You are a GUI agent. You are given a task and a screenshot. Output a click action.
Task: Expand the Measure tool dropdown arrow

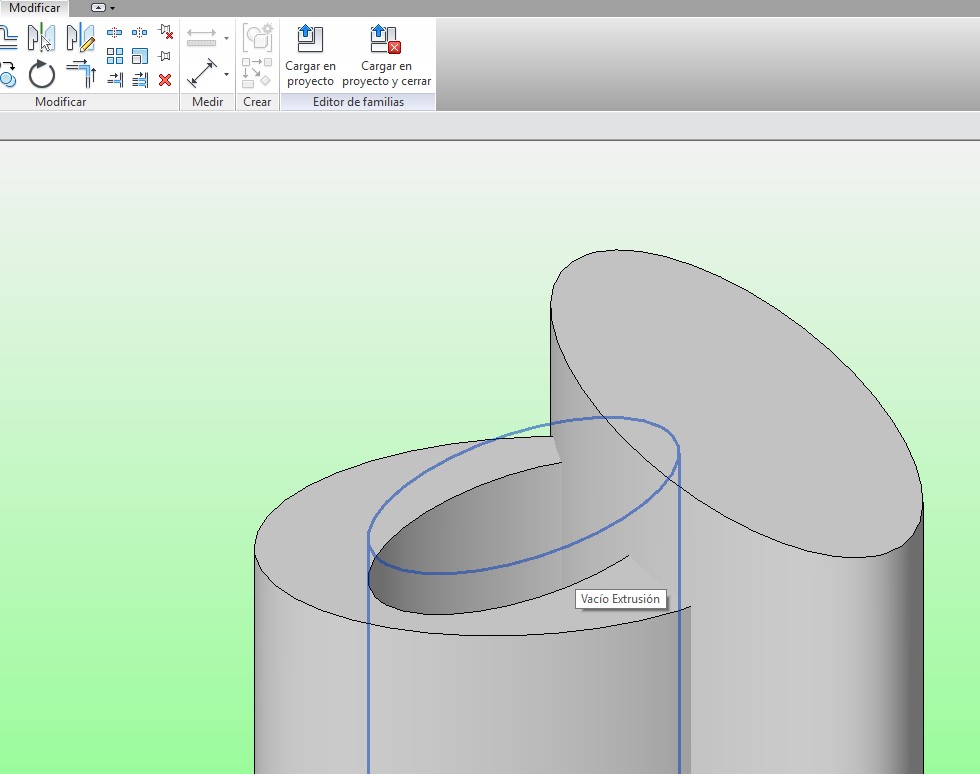[x=227, y=39]
